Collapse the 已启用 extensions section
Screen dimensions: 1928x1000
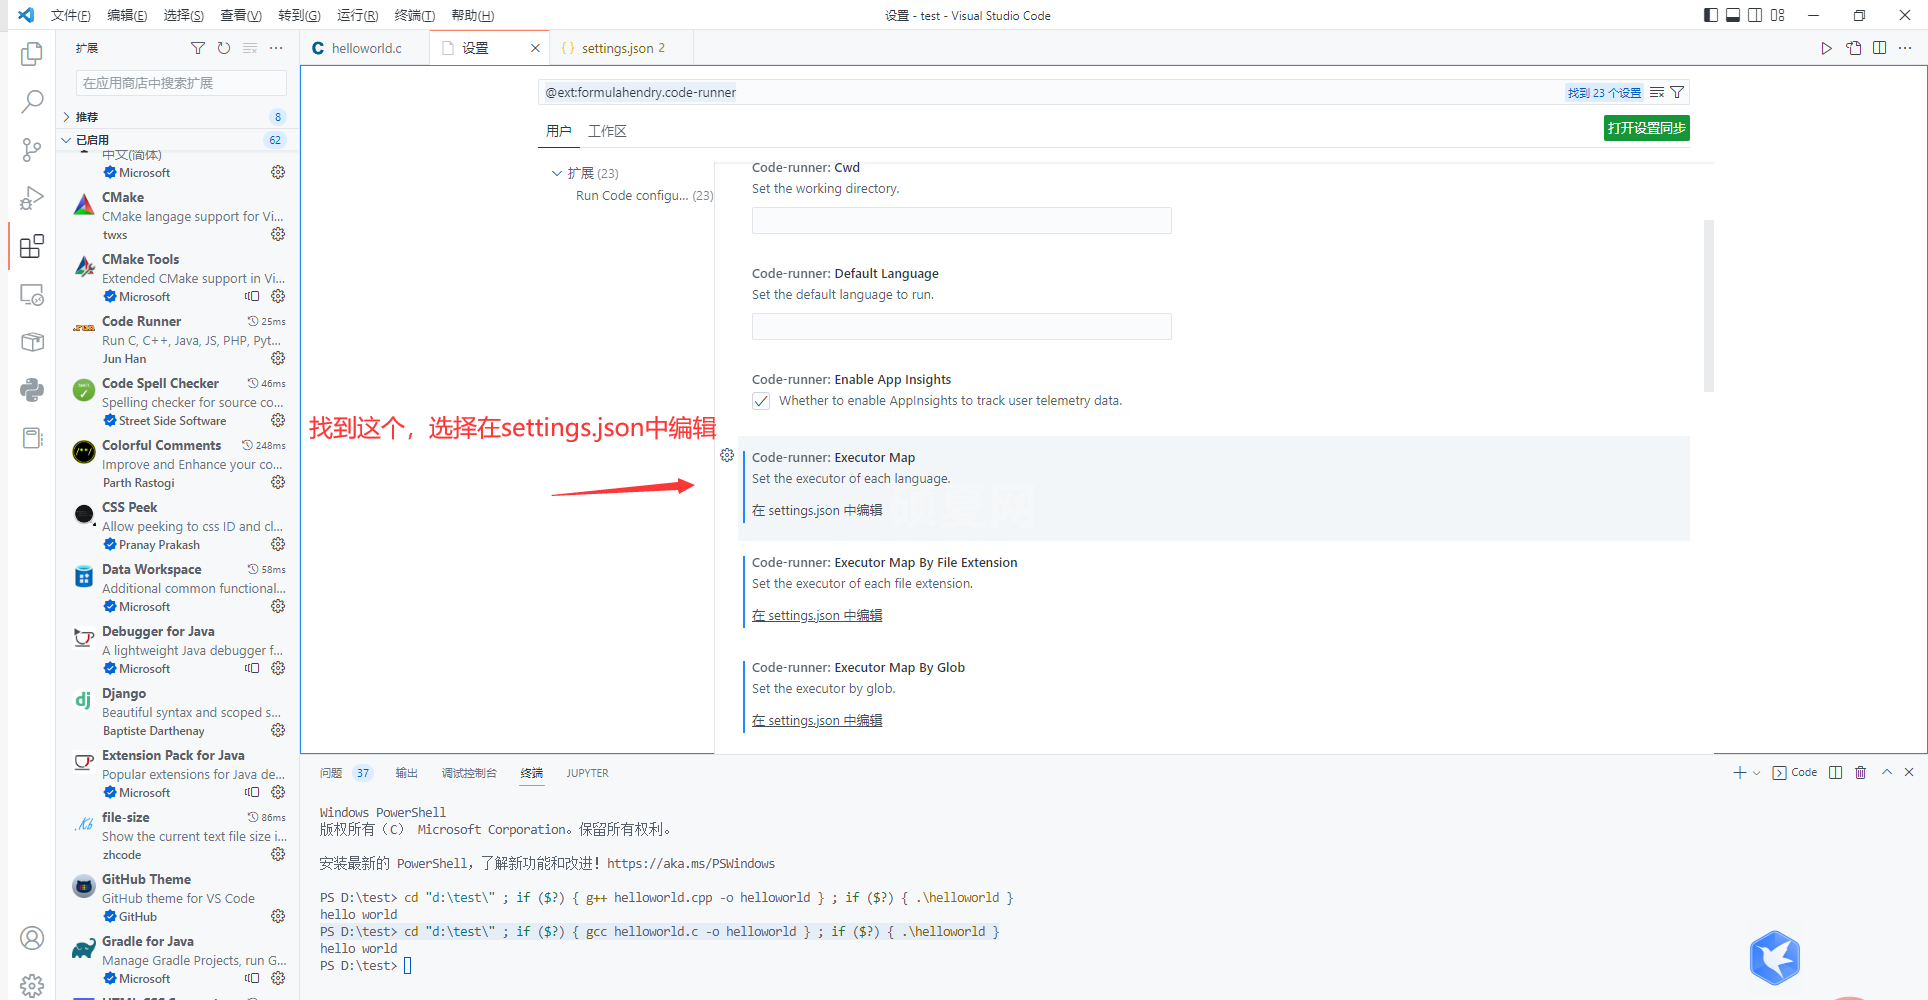(178, 140)
